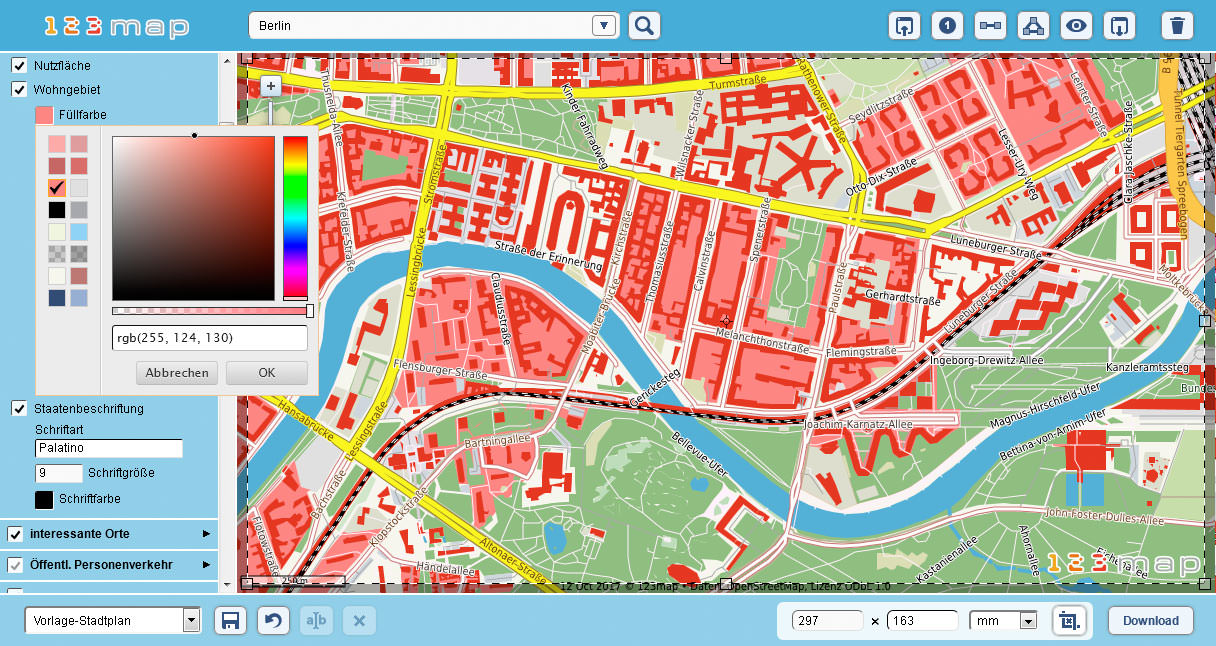The width and height of the screenshot is (1216, 646).
Task: Uncheck the Wohngebiet checkbox
Action: coord(18,89)
